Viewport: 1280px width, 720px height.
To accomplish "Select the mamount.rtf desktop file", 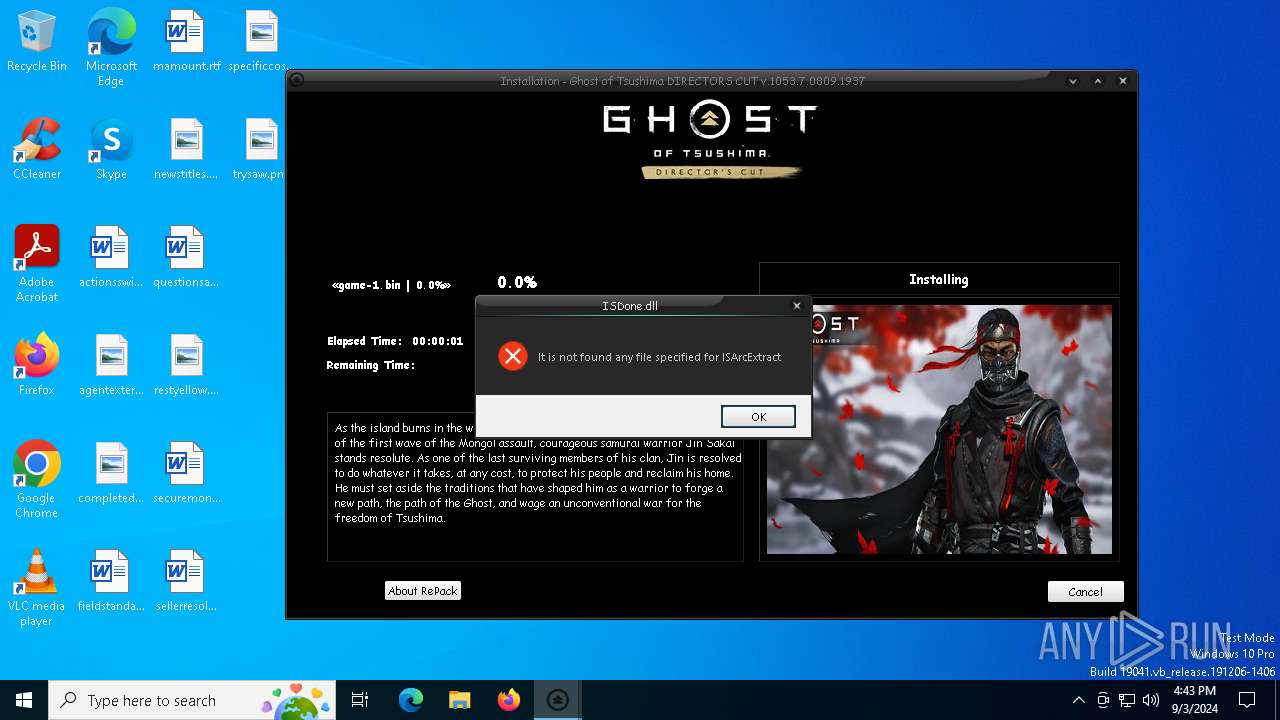I will click(x=186, y=43).
